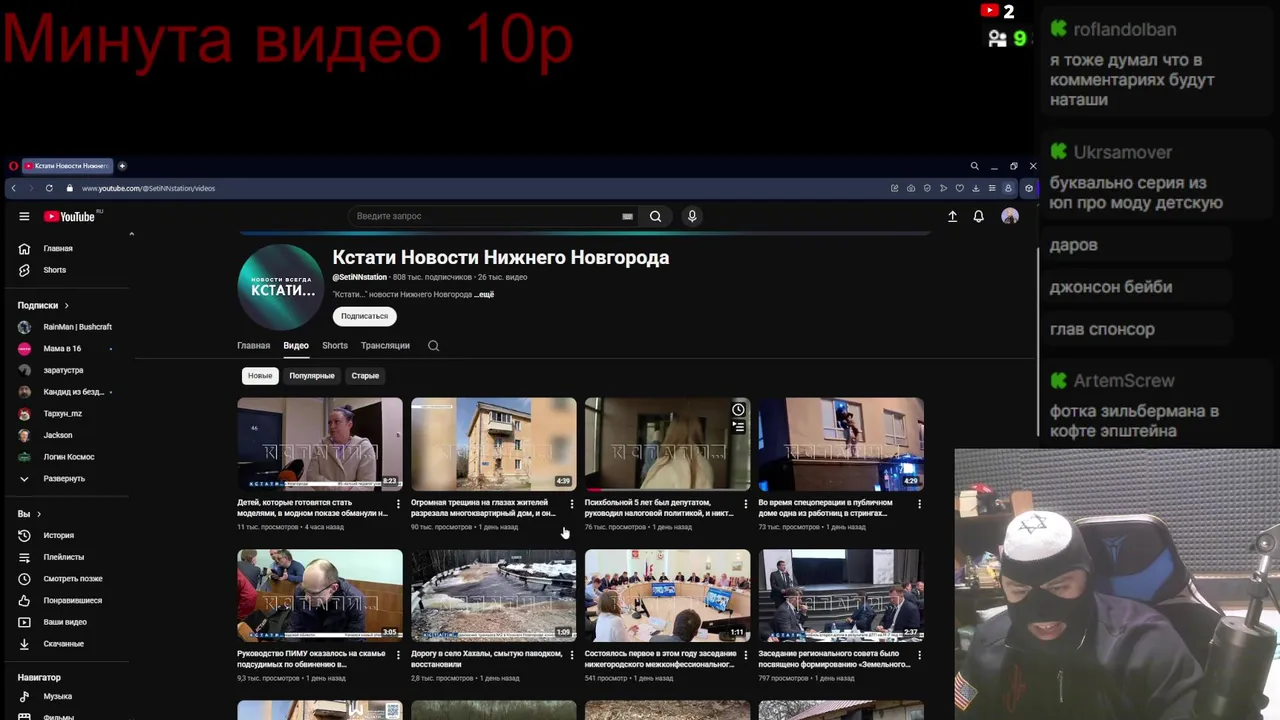Screen dimensions: 1280x720
Task: Click the YouTube logo
Action: click(x=70, y=216)
